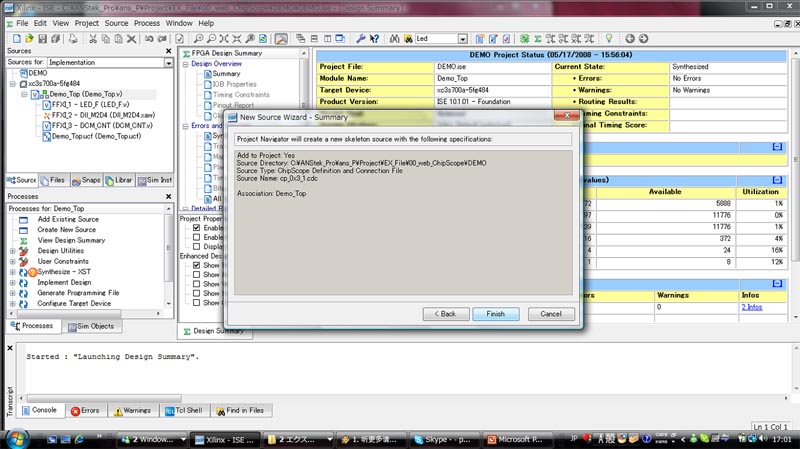Expand the Synthesize - XST process node
This screenshot has height=449, width=800.
click(x=13, y=272)
